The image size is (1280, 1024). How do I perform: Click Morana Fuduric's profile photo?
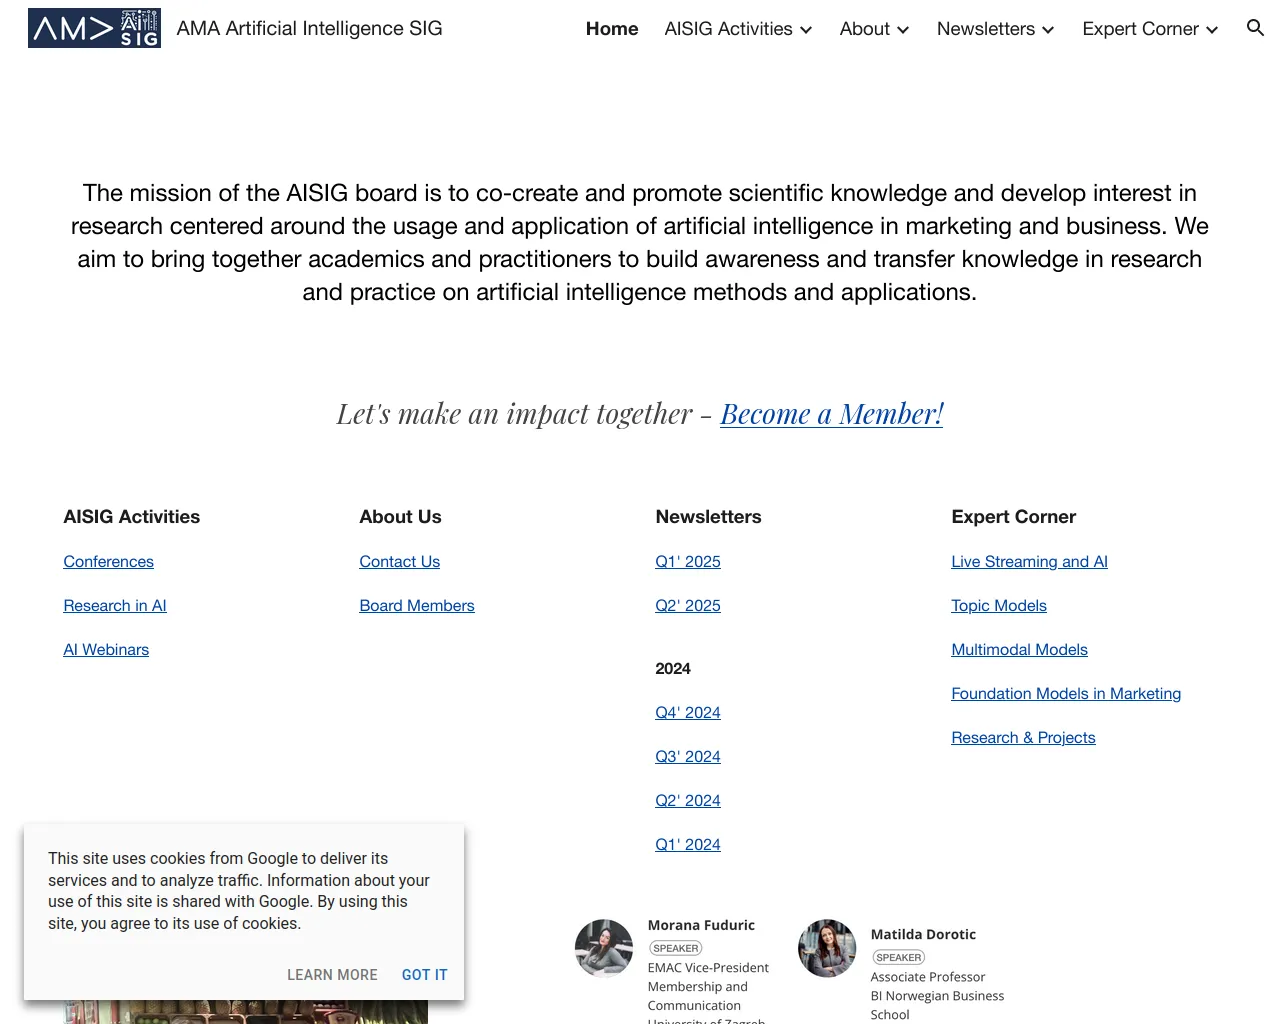point(604,948)
